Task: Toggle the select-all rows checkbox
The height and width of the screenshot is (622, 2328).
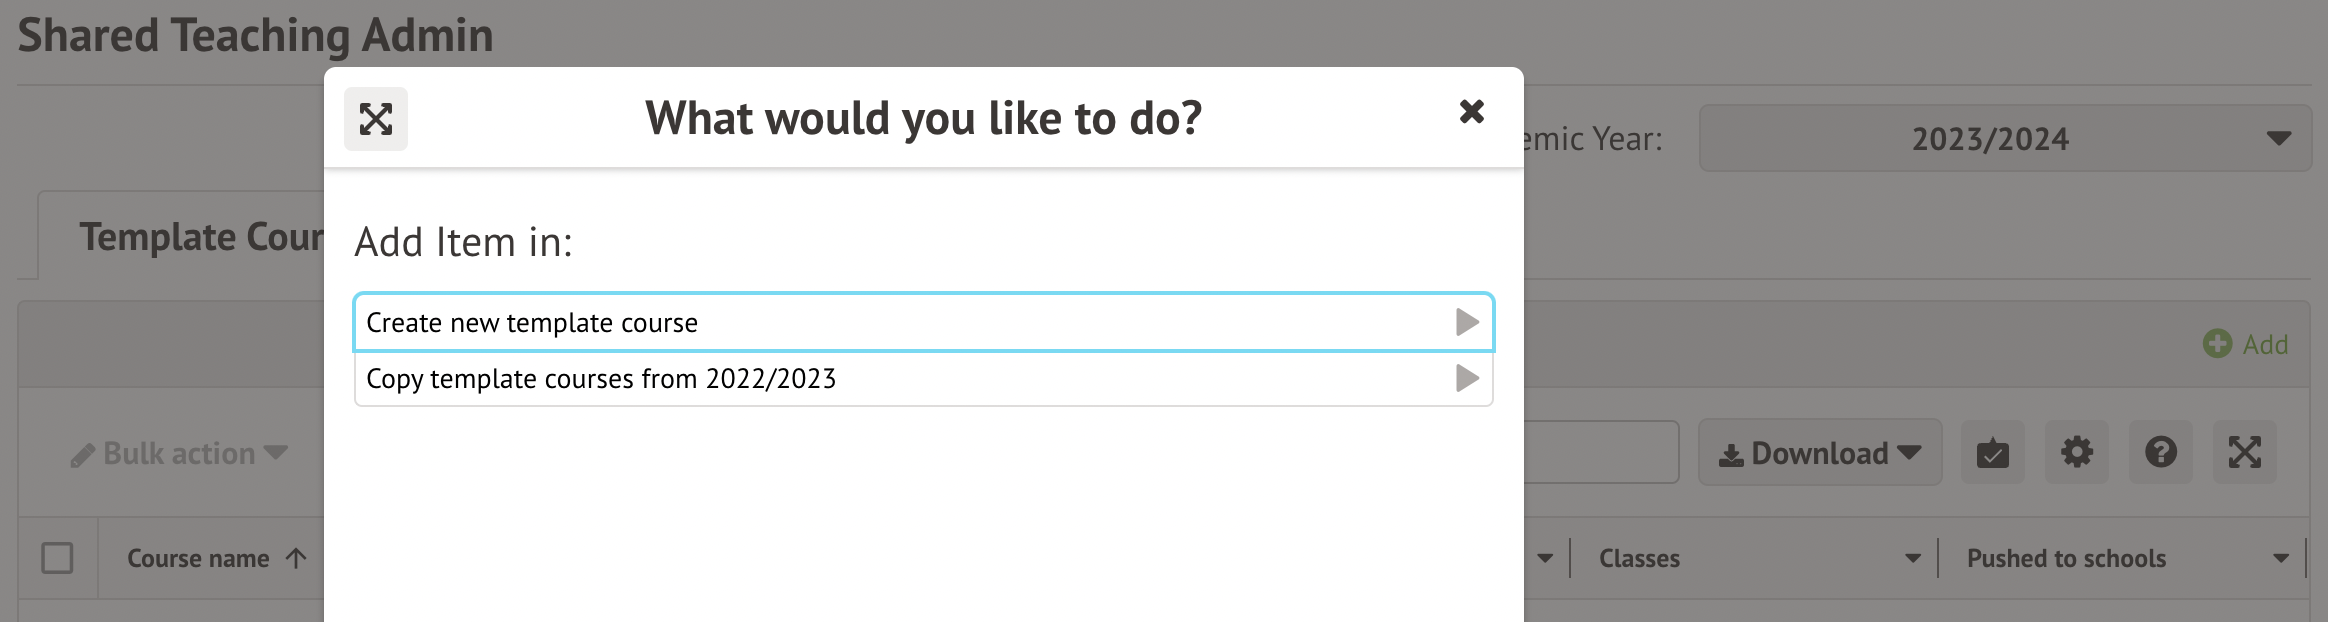Action: click(x=57, y=558)
